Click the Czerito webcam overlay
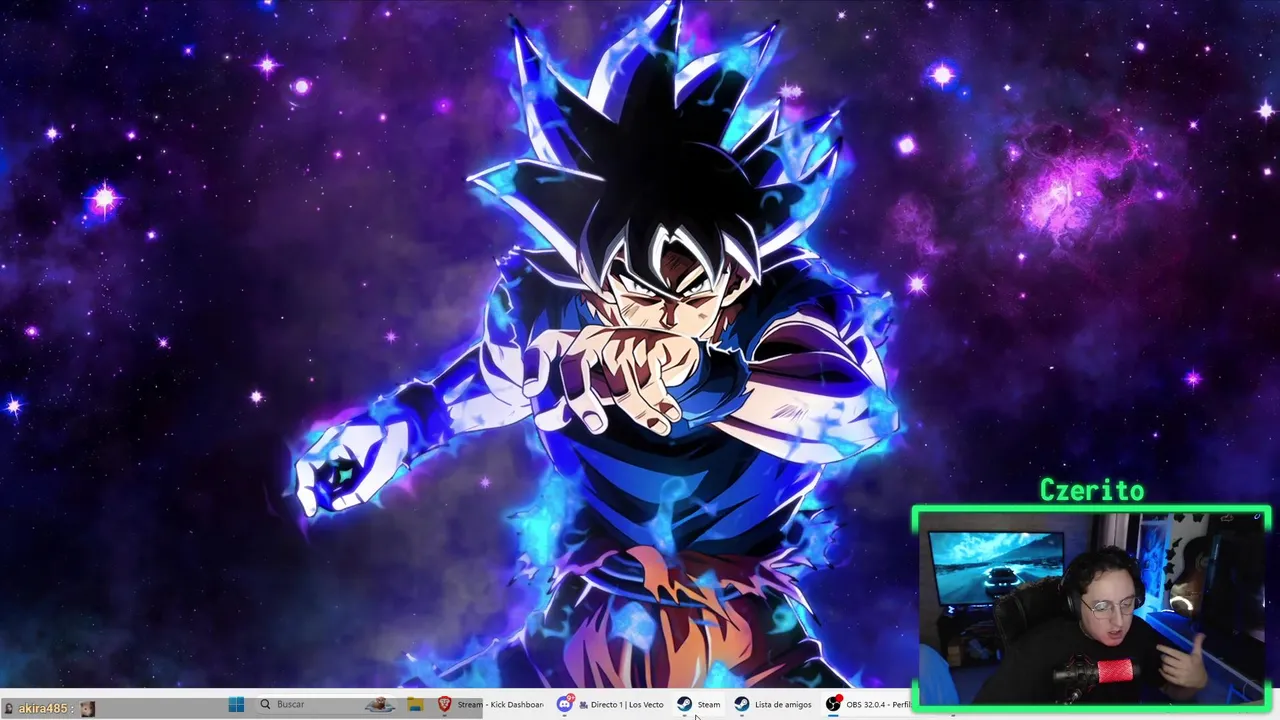The height and width of the screenshot is (720, 1280). pyautogui.click(x=1092, y=608)
